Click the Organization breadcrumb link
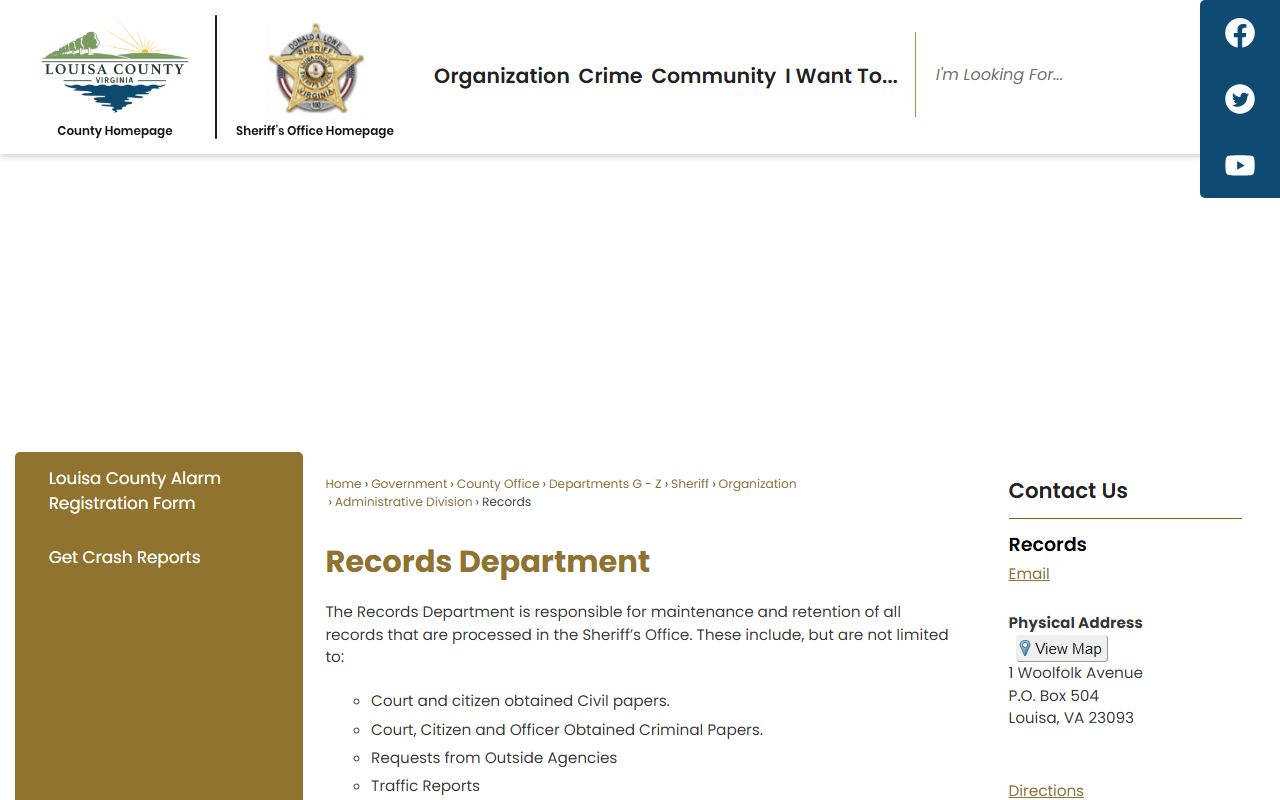 point(757,484)
